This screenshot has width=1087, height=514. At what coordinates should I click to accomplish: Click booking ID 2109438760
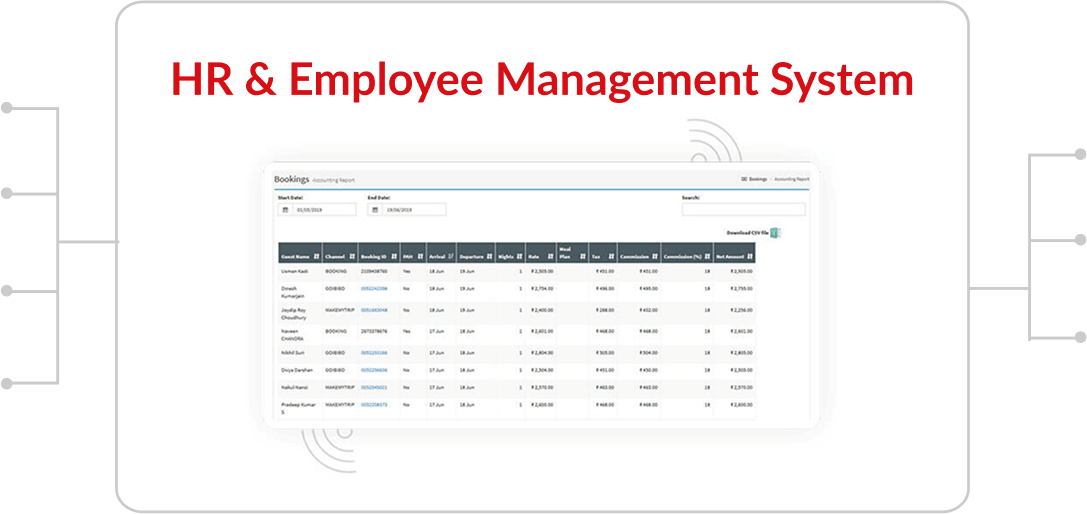pos(374,271)
